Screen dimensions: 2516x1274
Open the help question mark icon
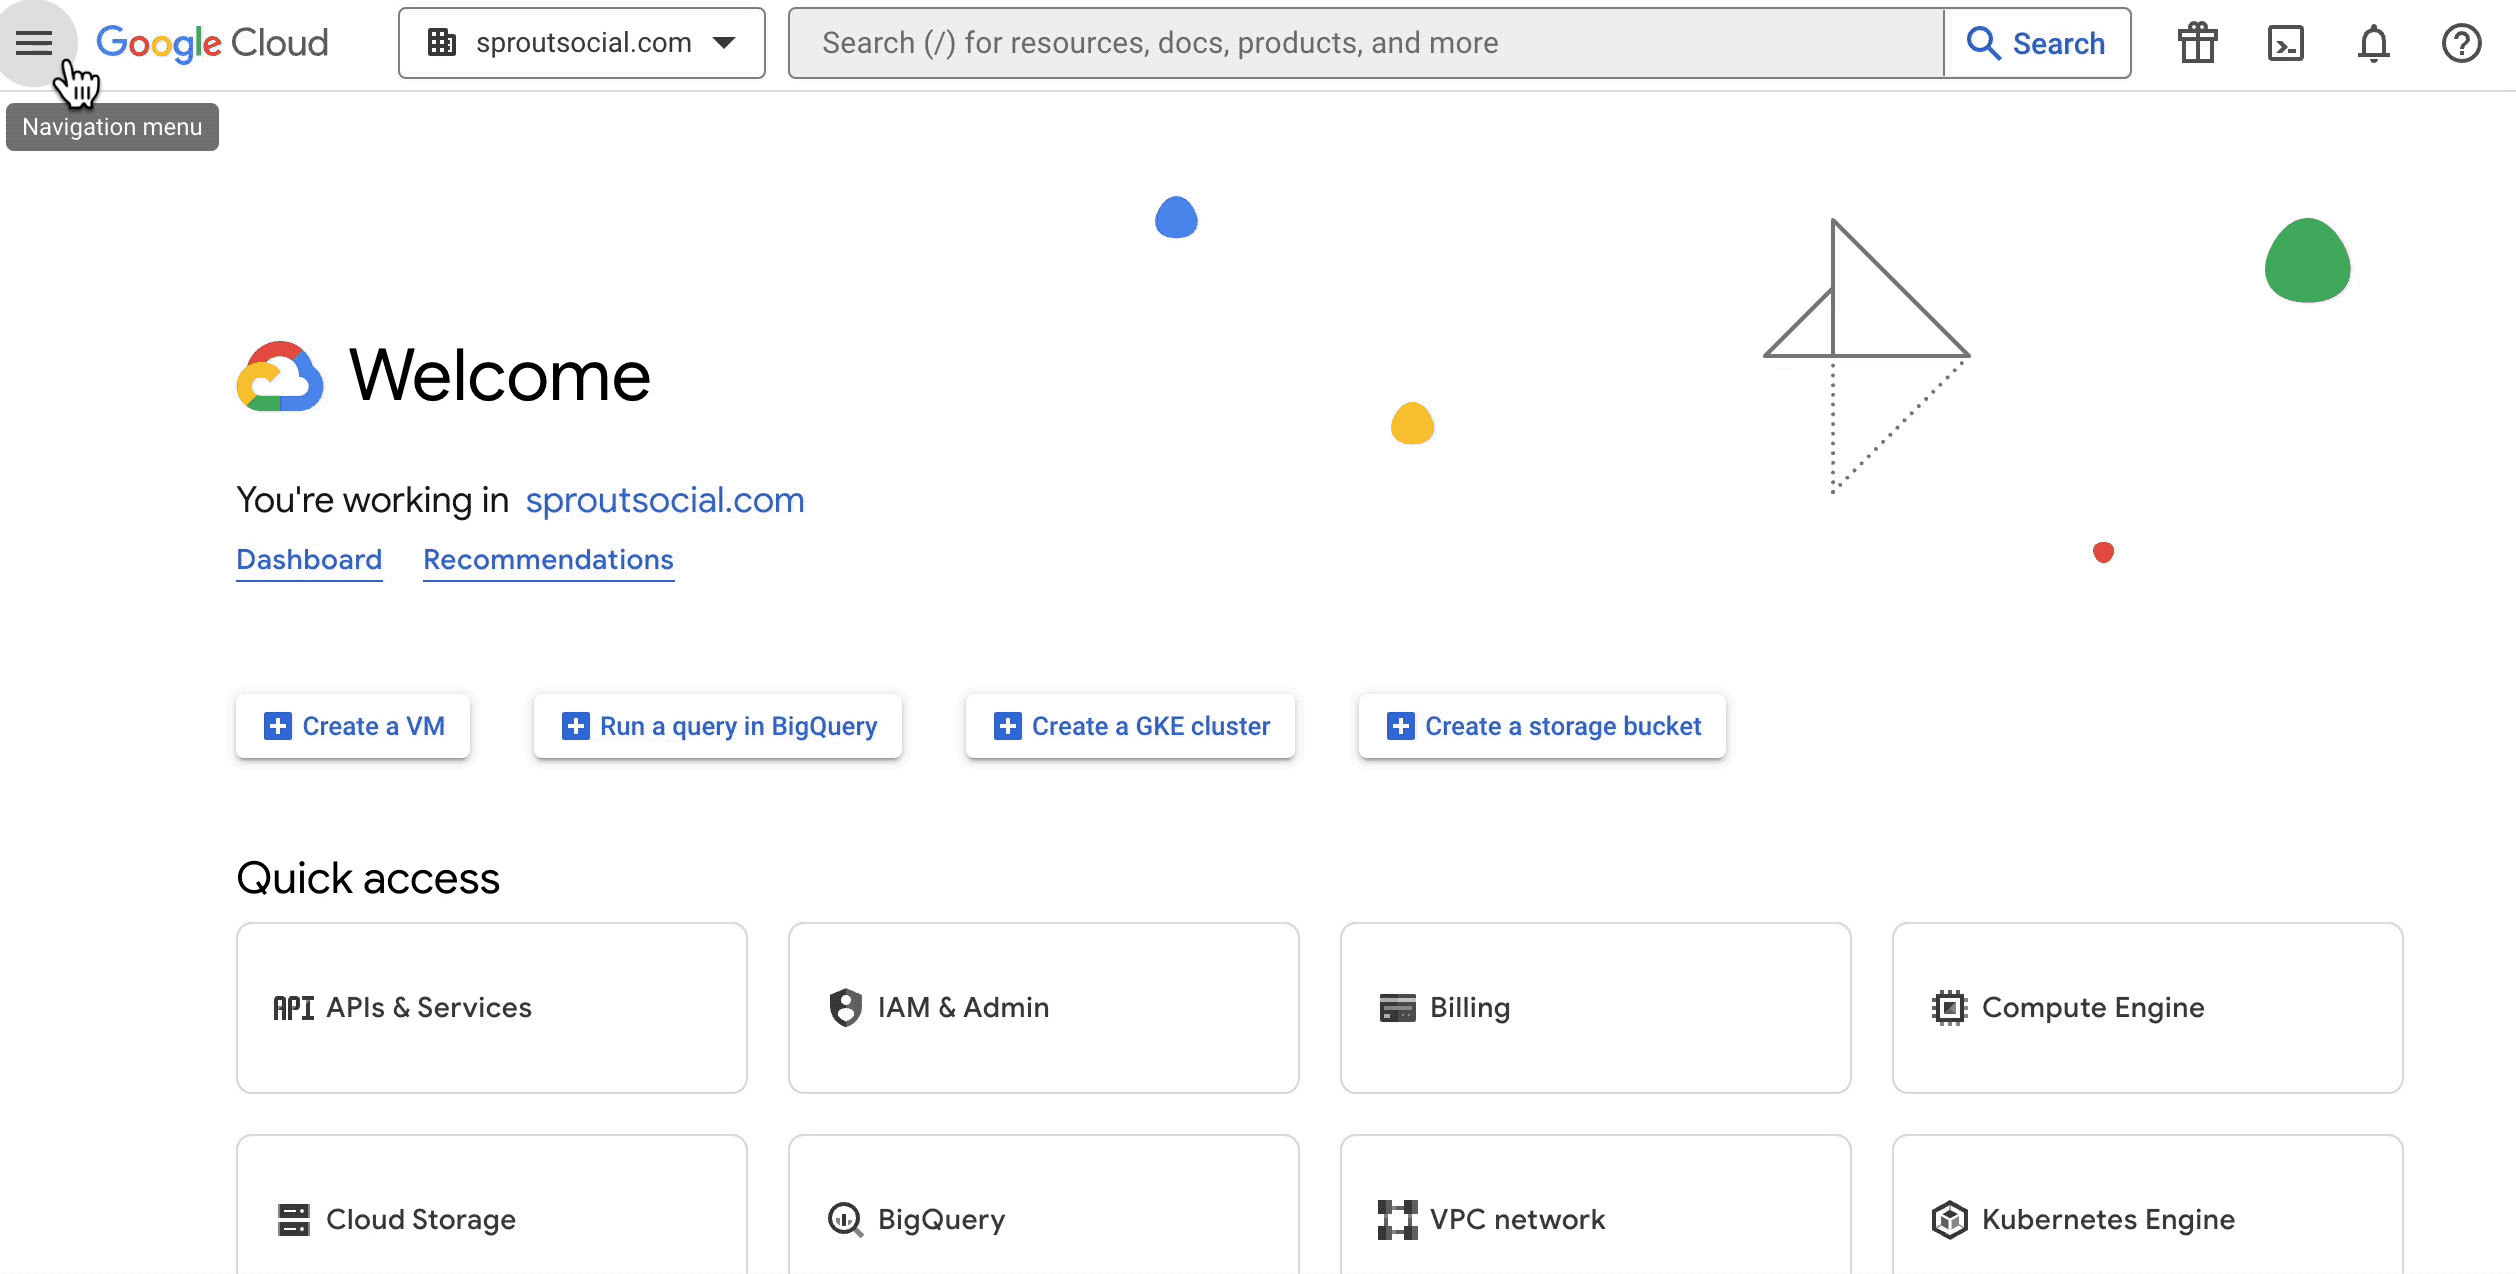click(x=2461, y=43)
